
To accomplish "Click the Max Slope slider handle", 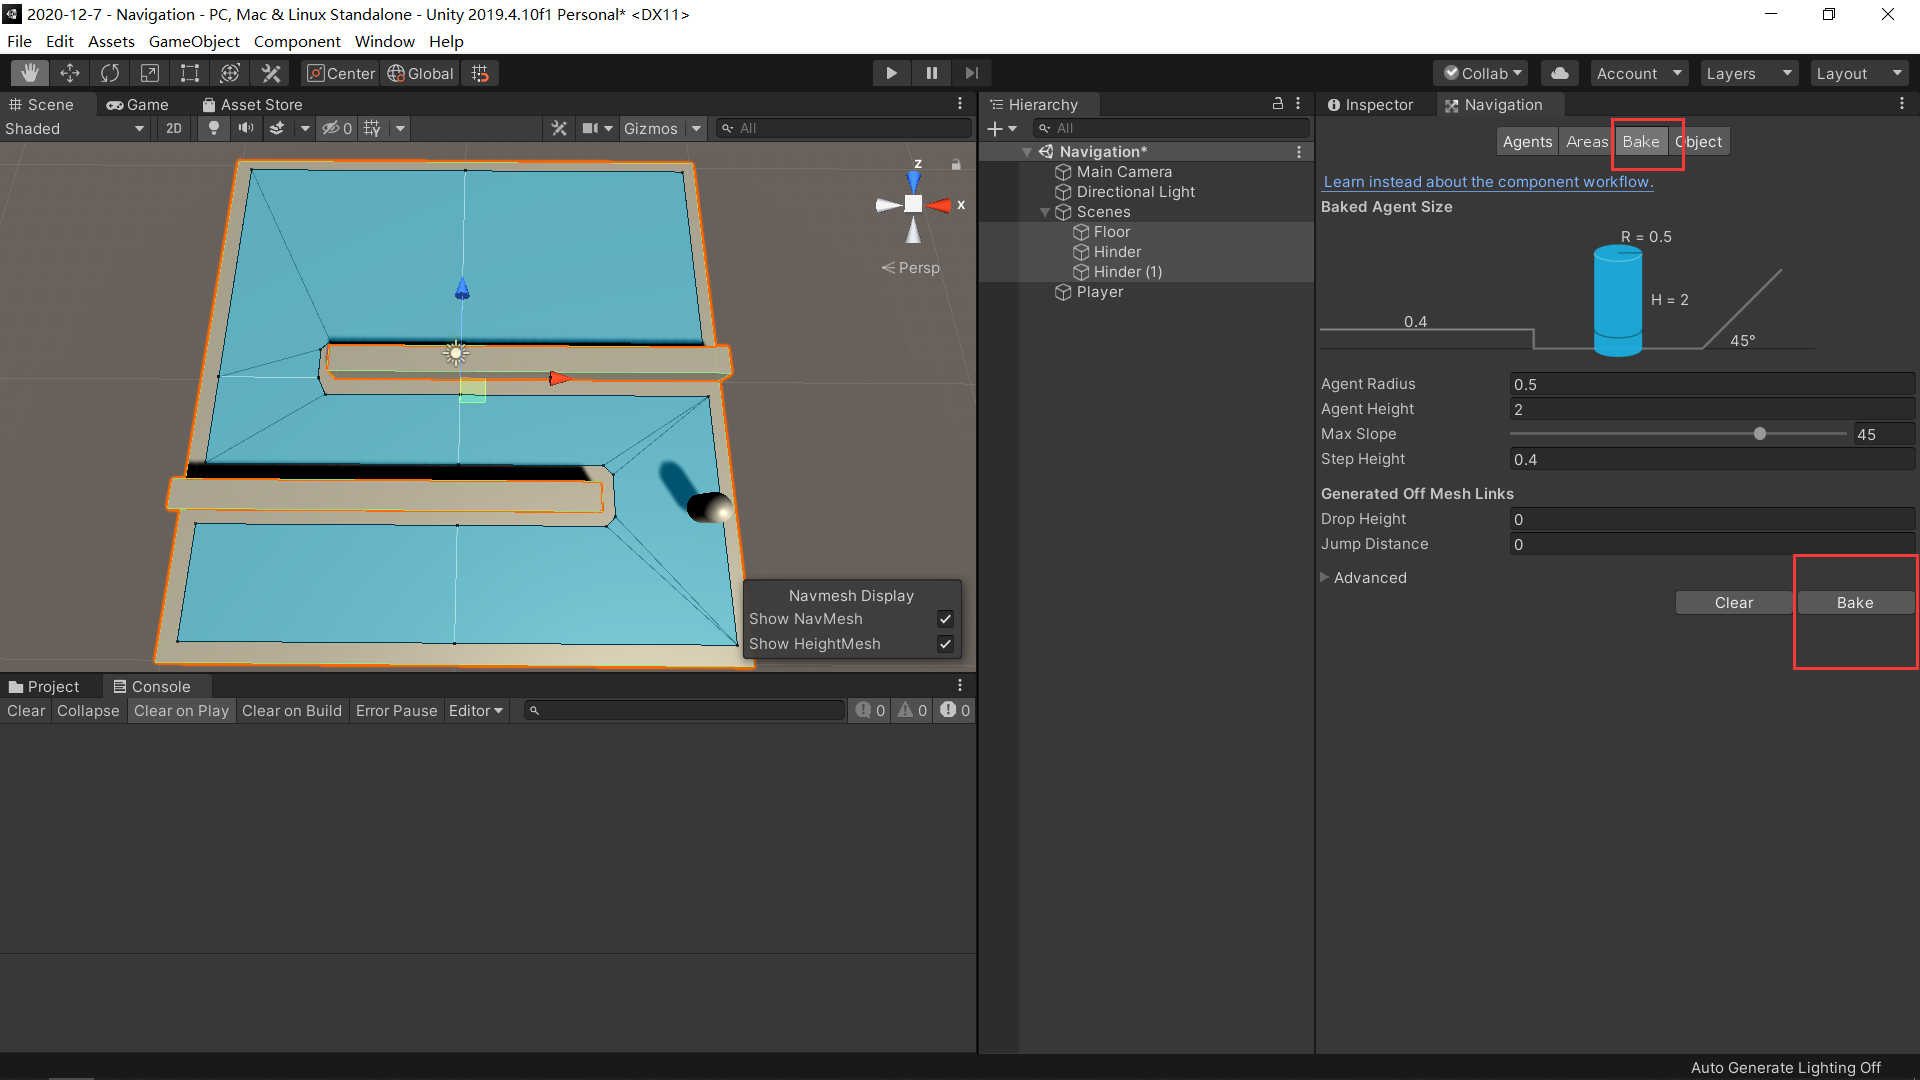I will pos(1759,434).
